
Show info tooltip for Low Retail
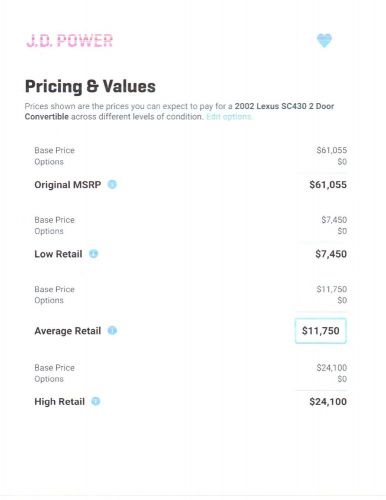93,254
